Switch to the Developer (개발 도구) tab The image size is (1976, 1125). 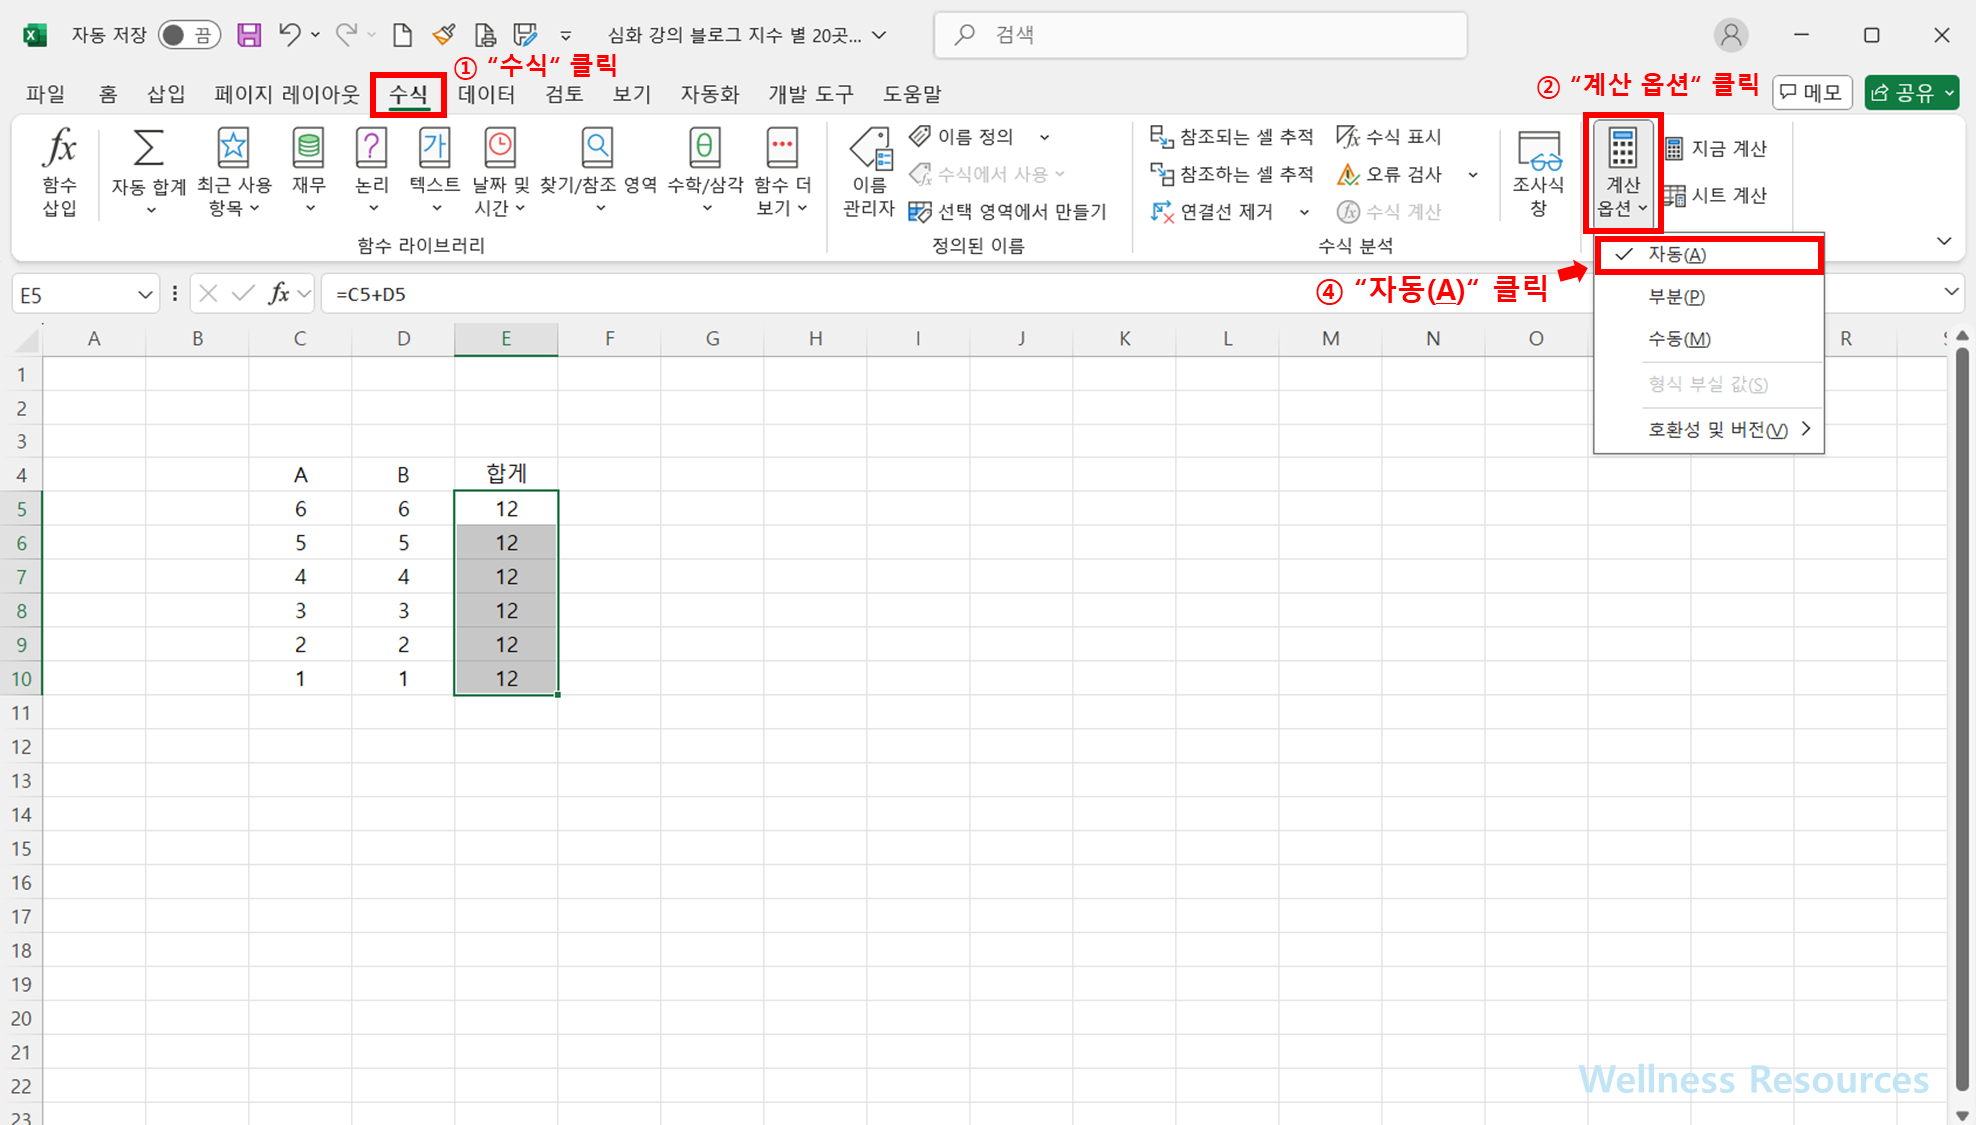pyautogui.click(x=811, y=94)
